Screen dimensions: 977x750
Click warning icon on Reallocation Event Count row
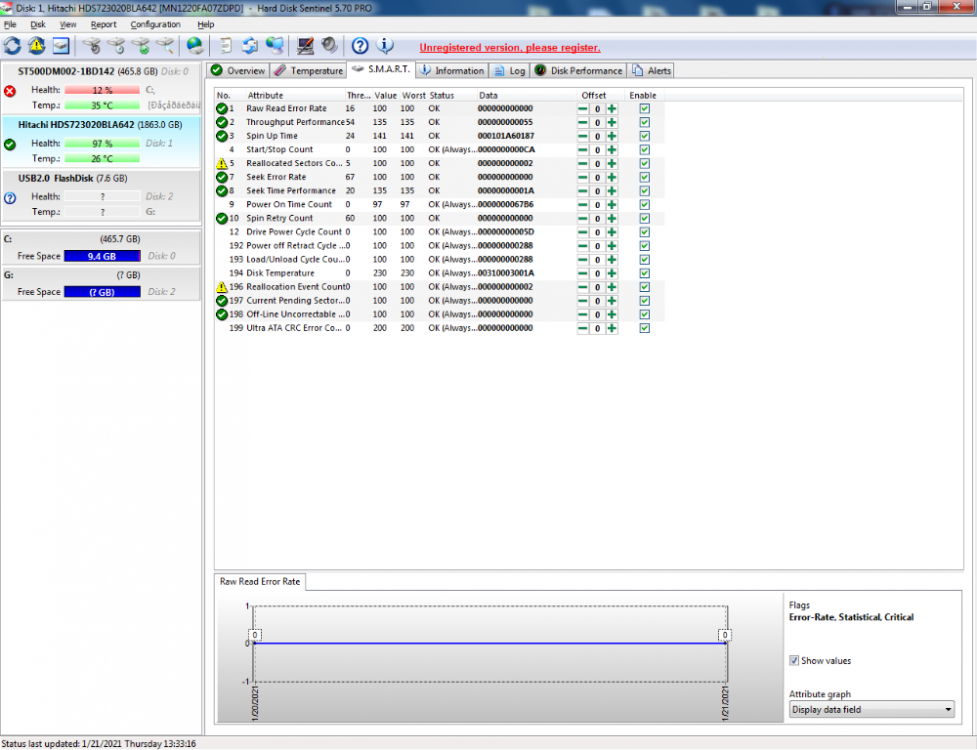(x=221, y=287)
